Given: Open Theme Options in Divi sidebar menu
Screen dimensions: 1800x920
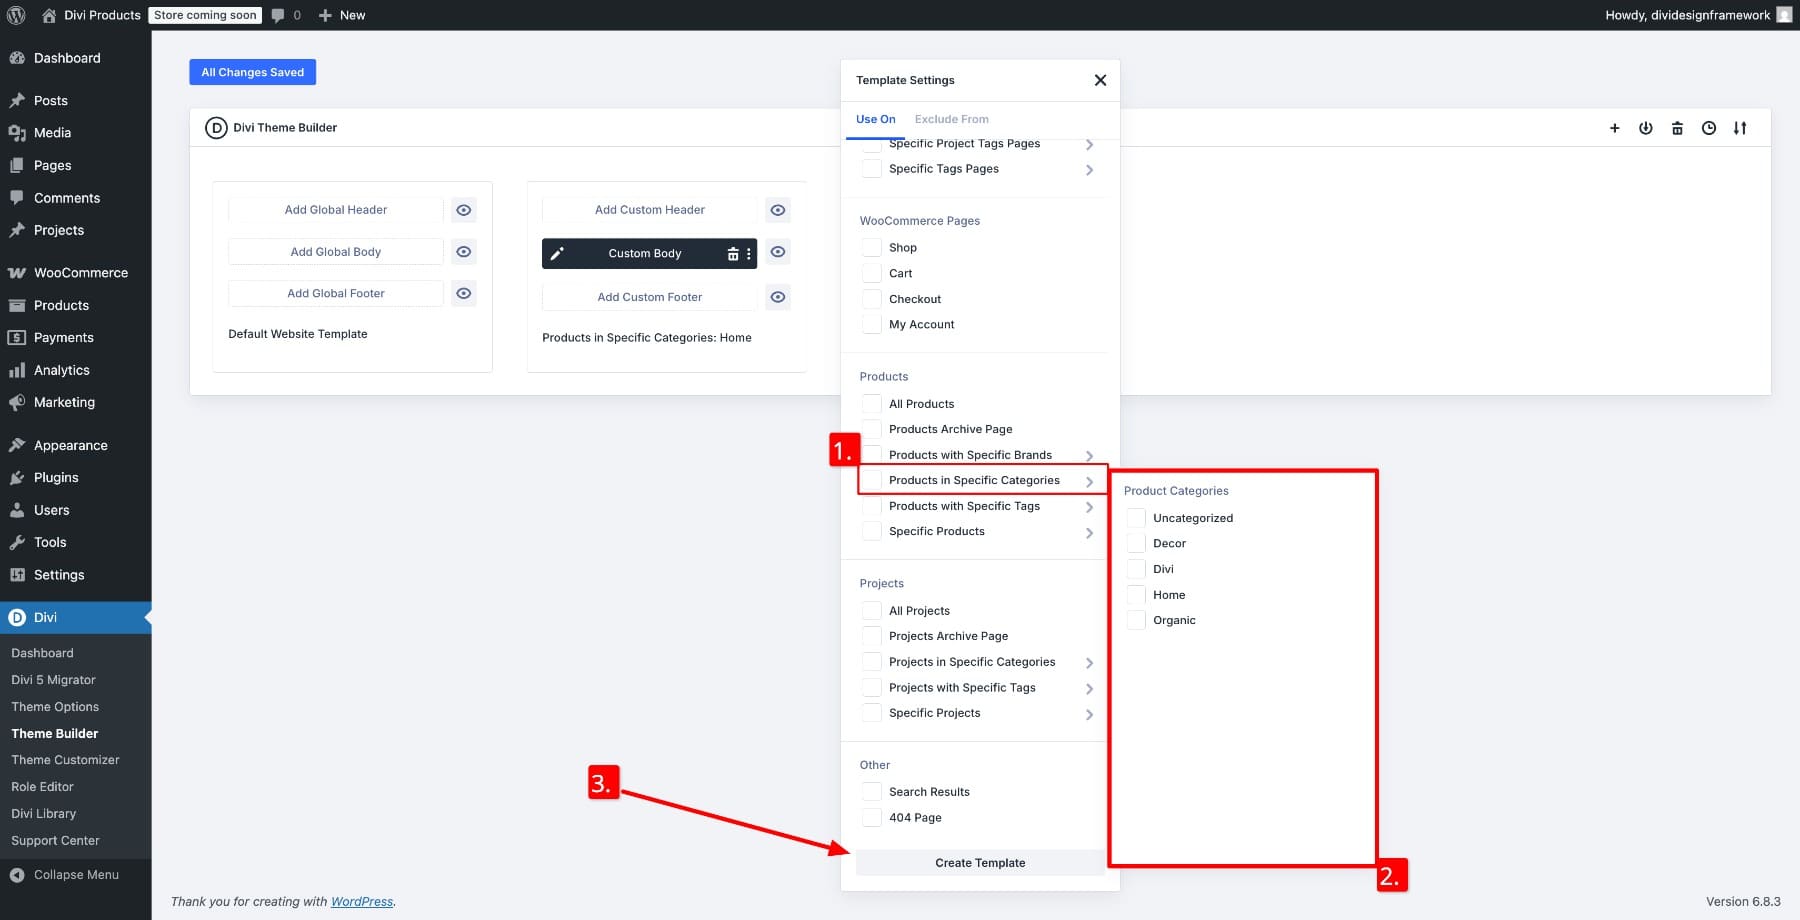Looking at the screenshot, I should [x=55, y=707].
